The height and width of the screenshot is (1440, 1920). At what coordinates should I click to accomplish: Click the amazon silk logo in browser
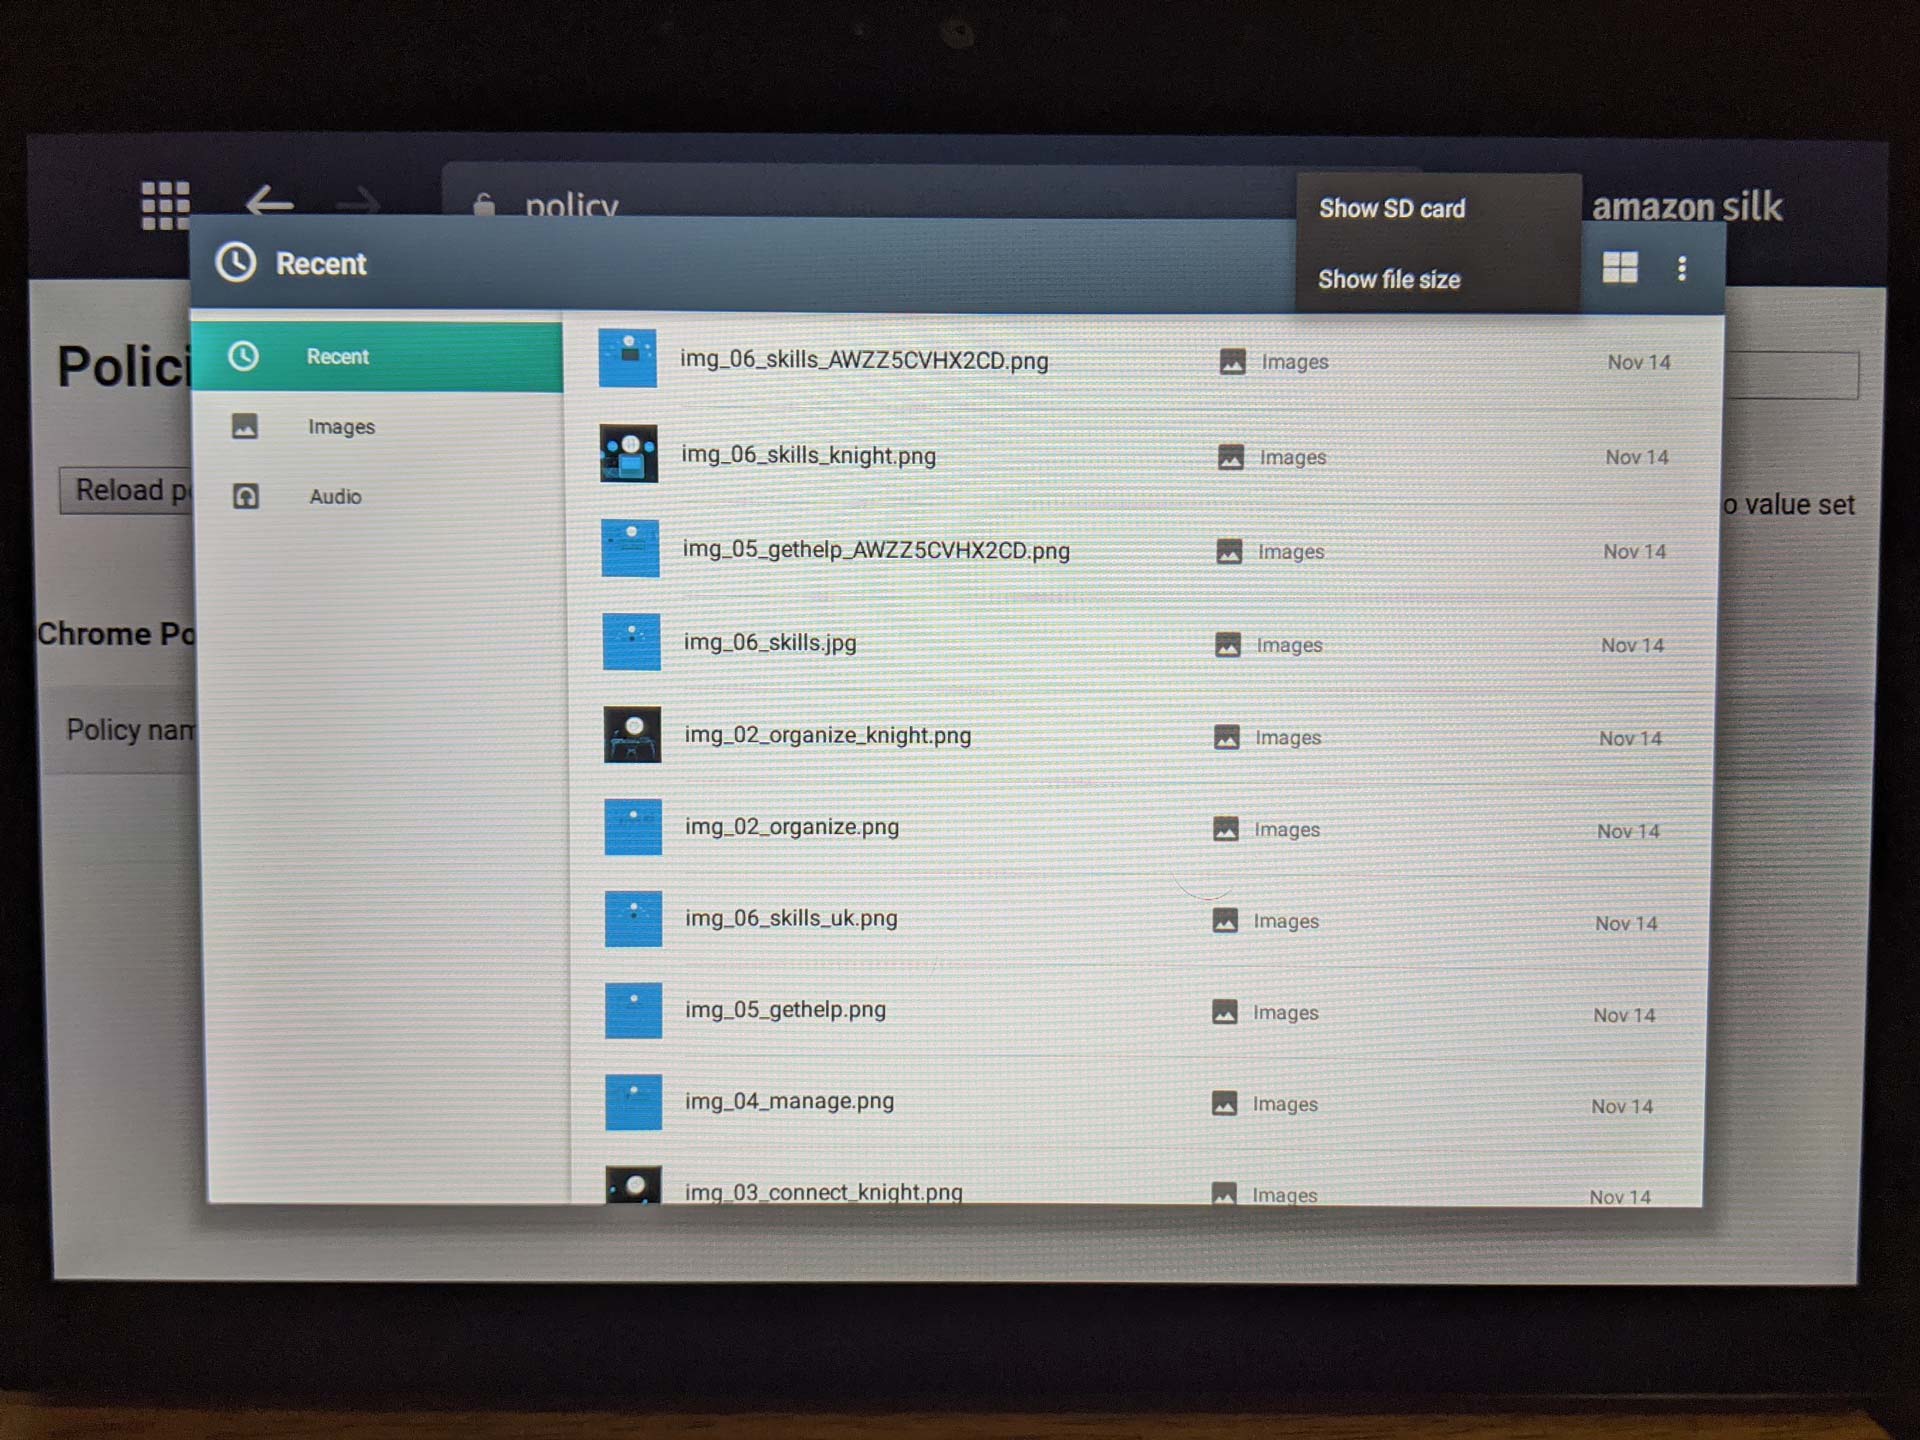click(1687, 206)
